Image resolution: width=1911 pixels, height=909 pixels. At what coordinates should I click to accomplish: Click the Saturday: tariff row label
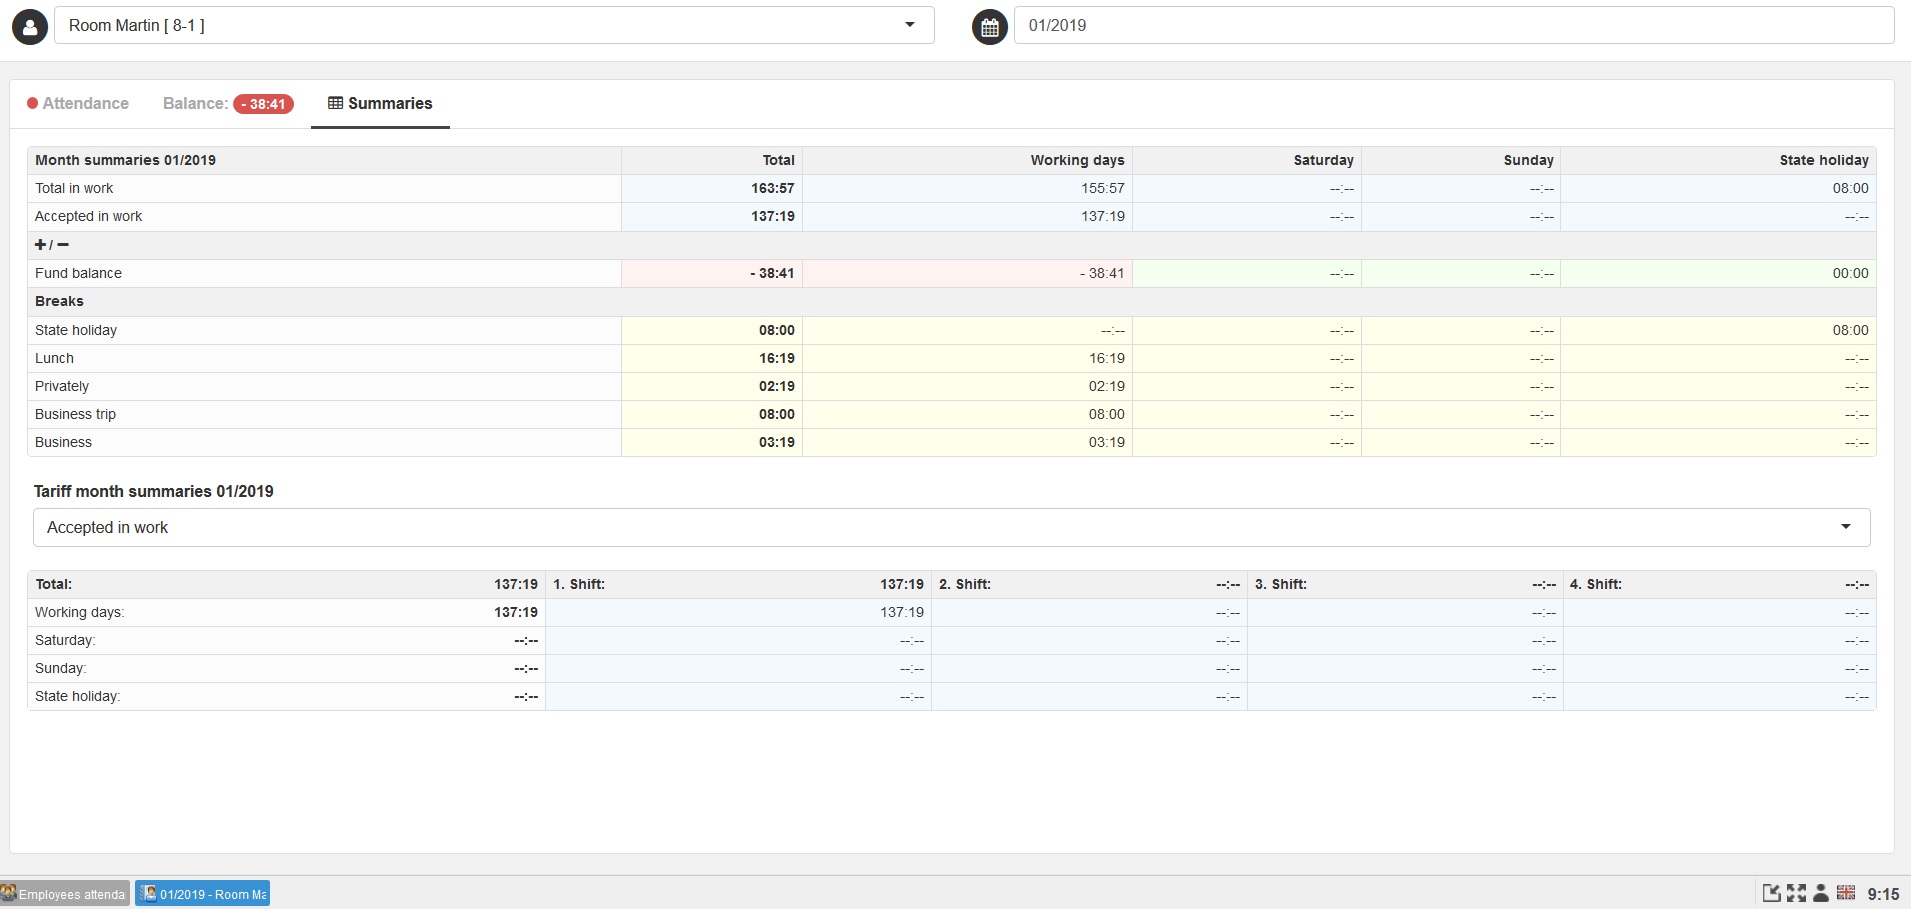click(x=65, y=640)
